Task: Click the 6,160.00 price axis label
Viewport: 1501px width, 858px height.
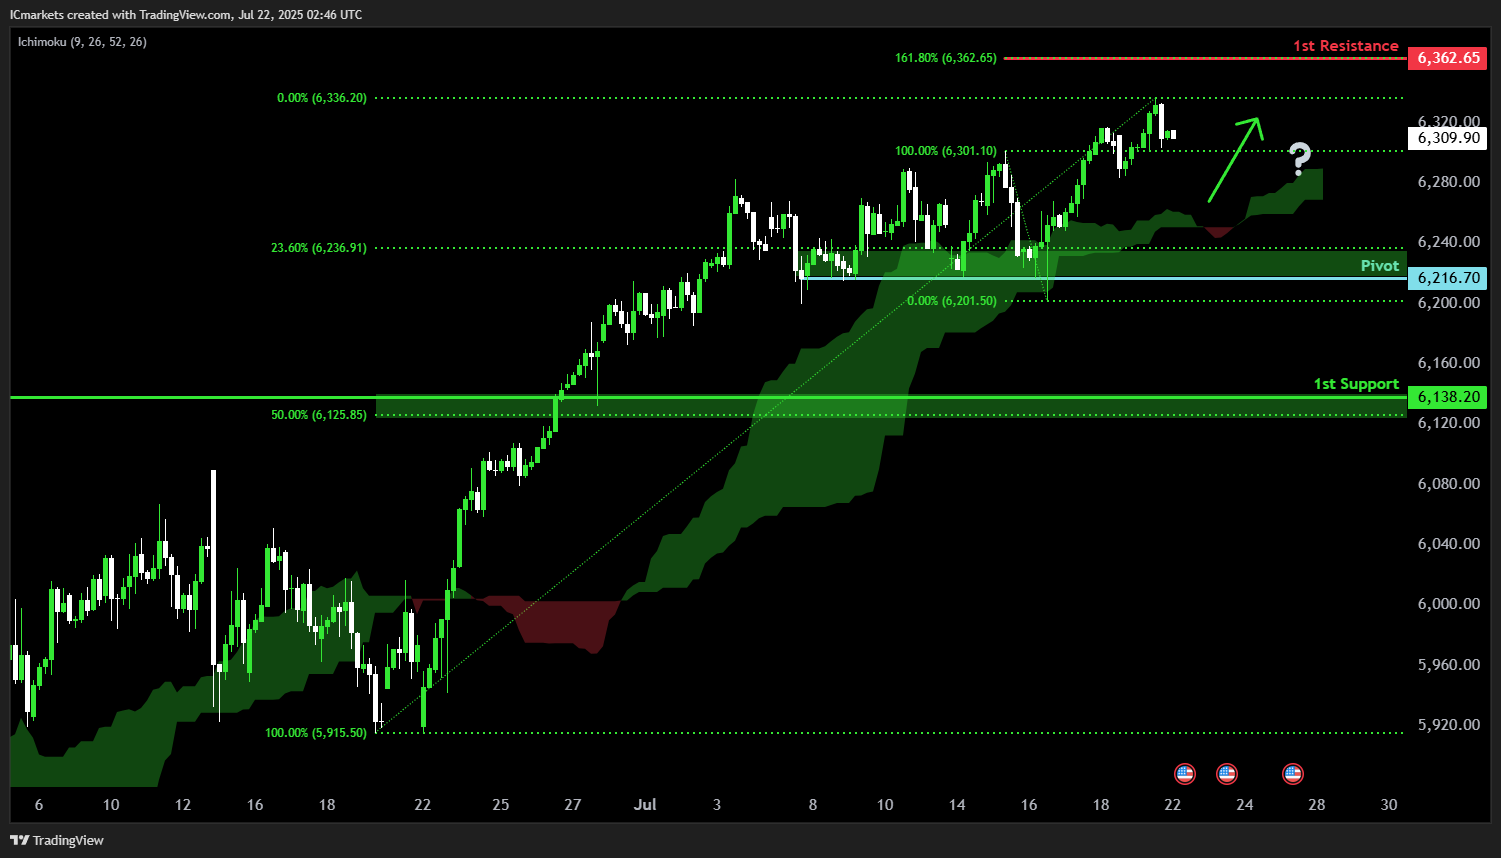Action: point(1449,363)
